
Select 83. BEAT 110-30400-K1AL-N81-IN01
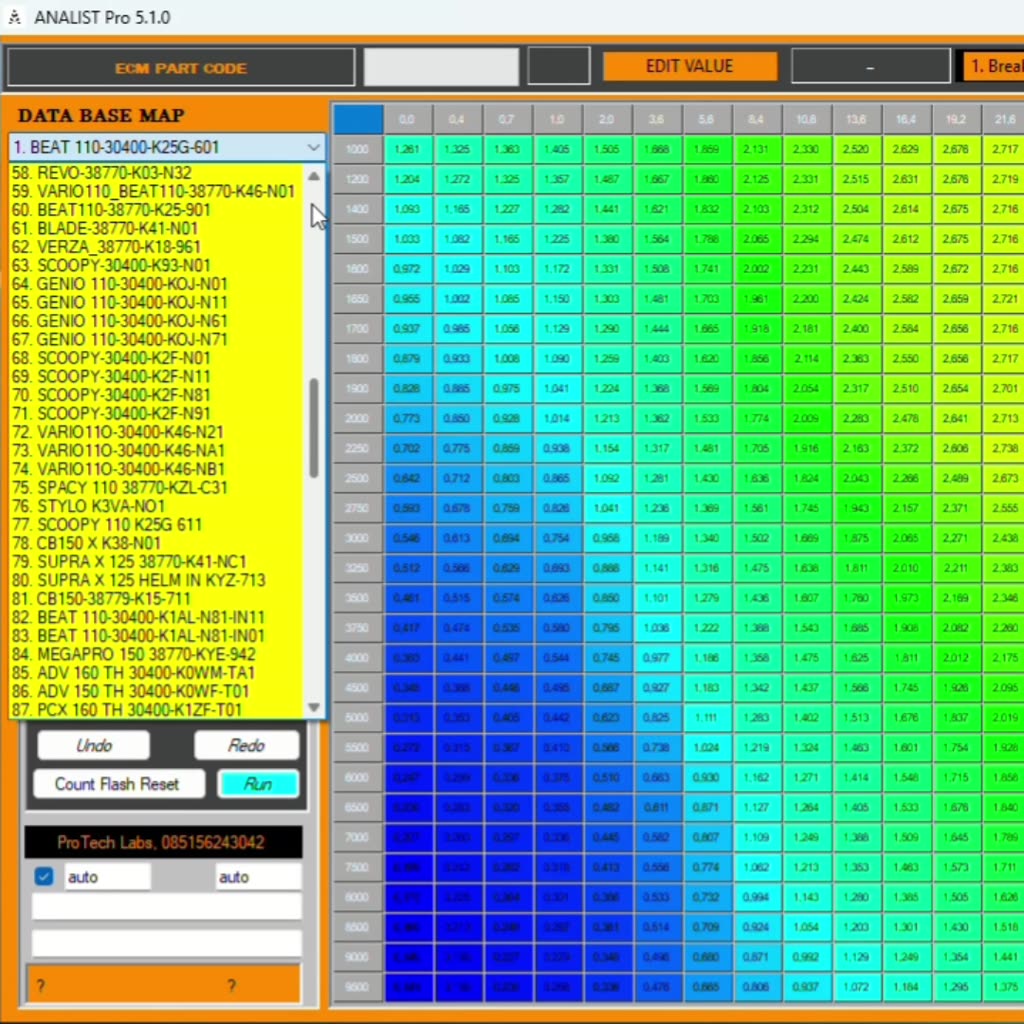click(x=155, y=635)
